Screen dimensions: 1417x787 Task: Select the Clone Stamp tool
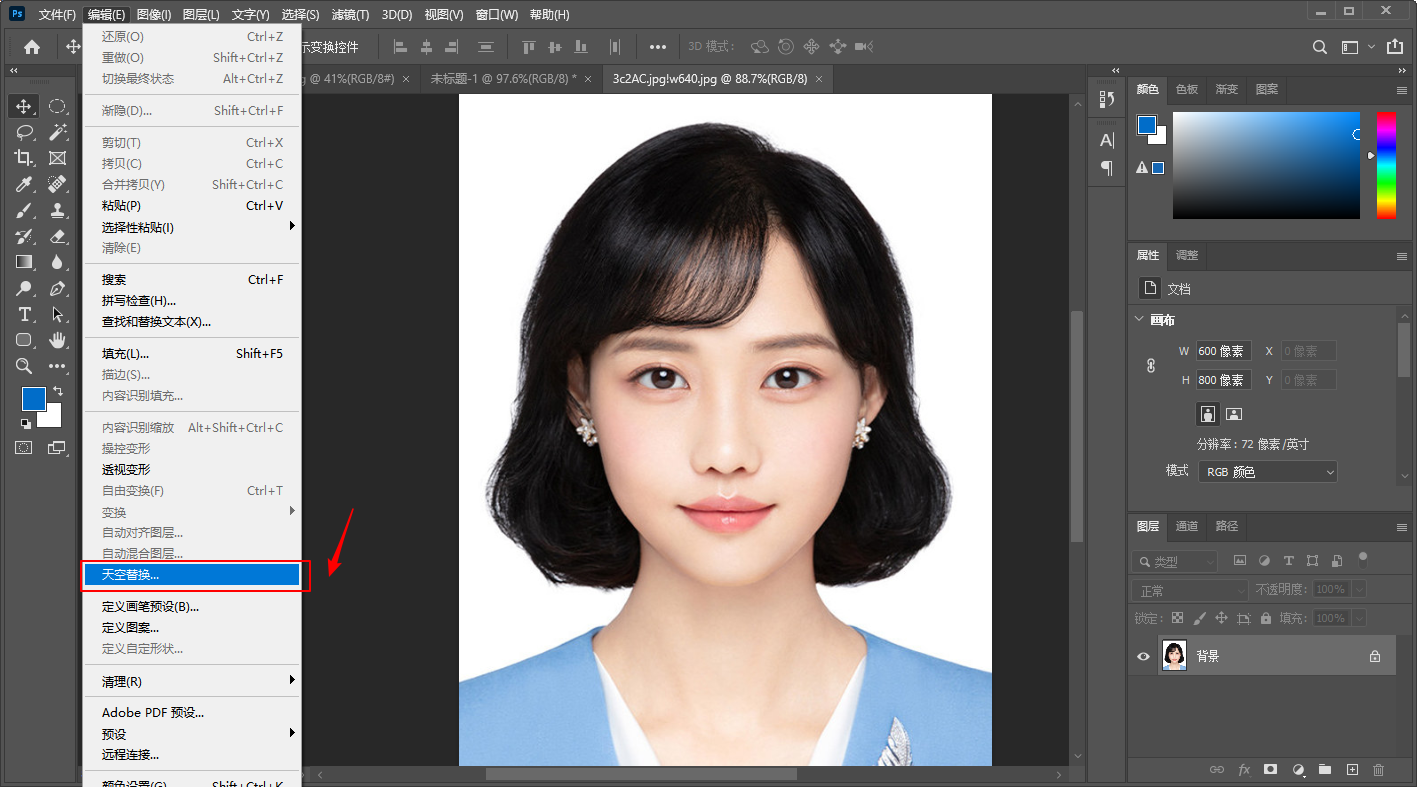point(58,210)
